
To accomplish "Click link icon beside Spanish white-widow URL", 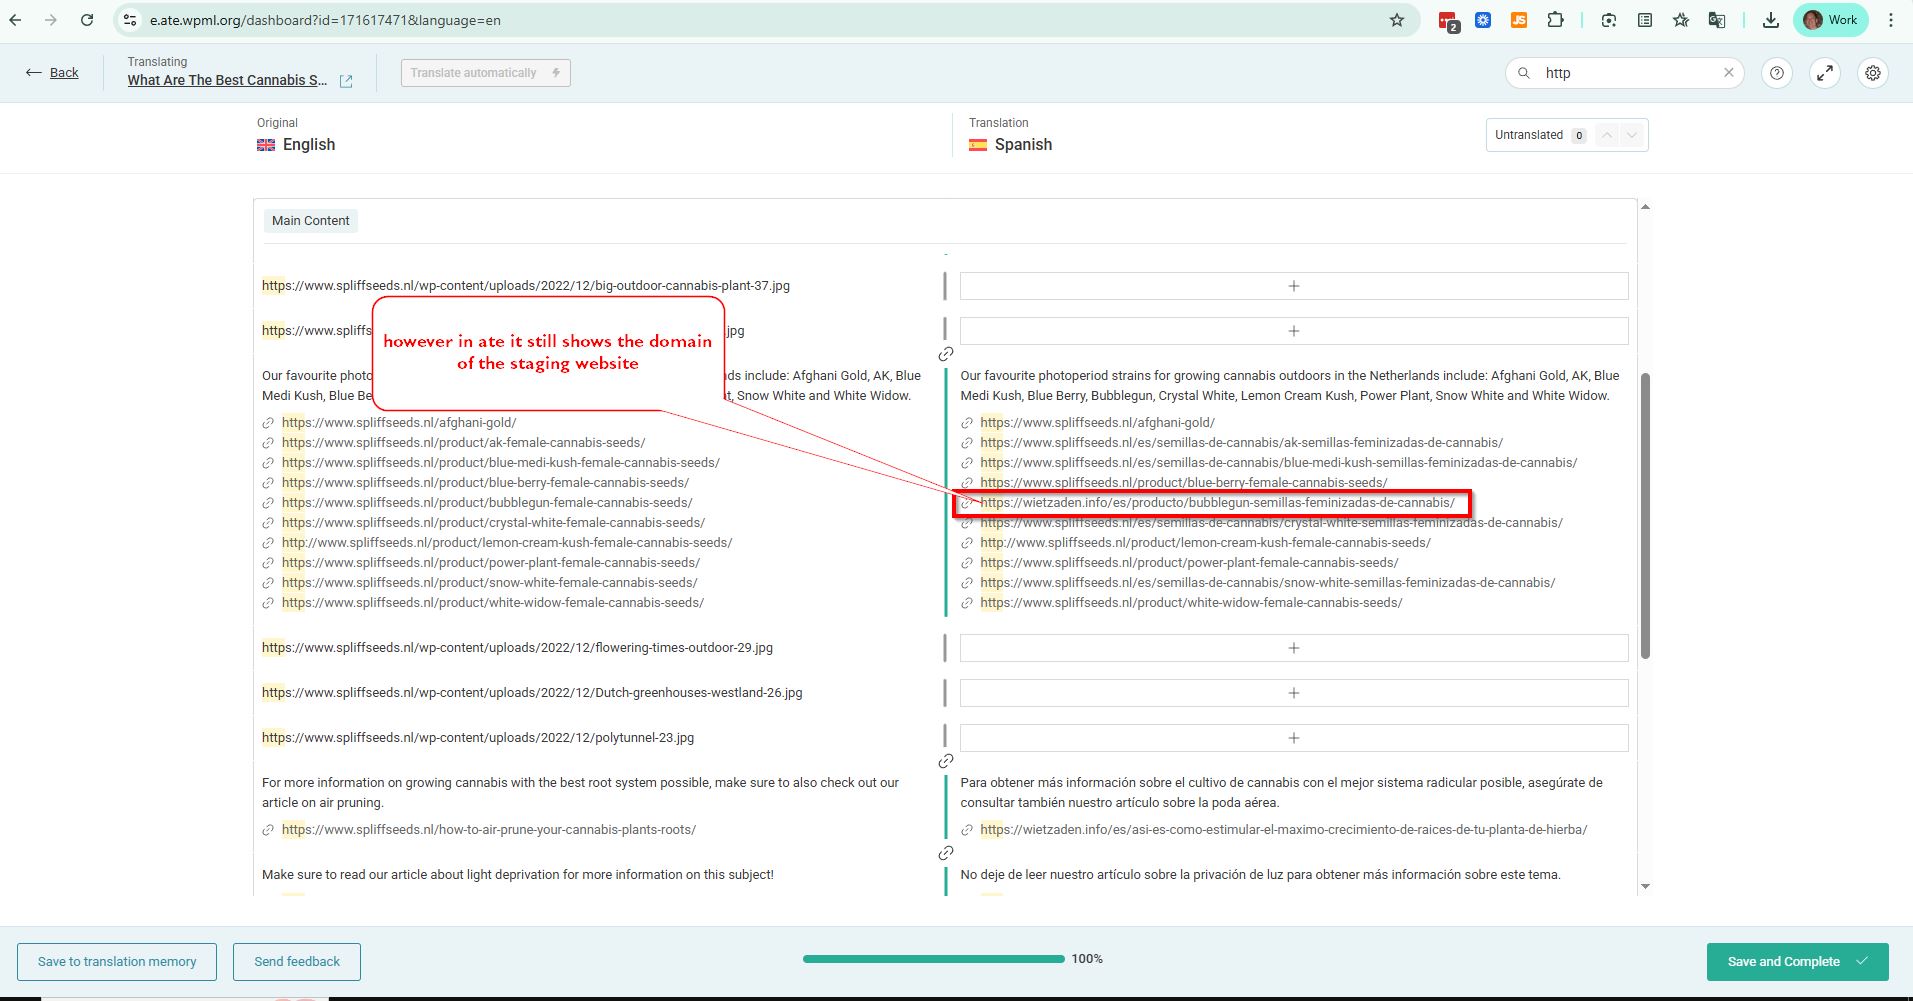I will click(x=967, y=603).
